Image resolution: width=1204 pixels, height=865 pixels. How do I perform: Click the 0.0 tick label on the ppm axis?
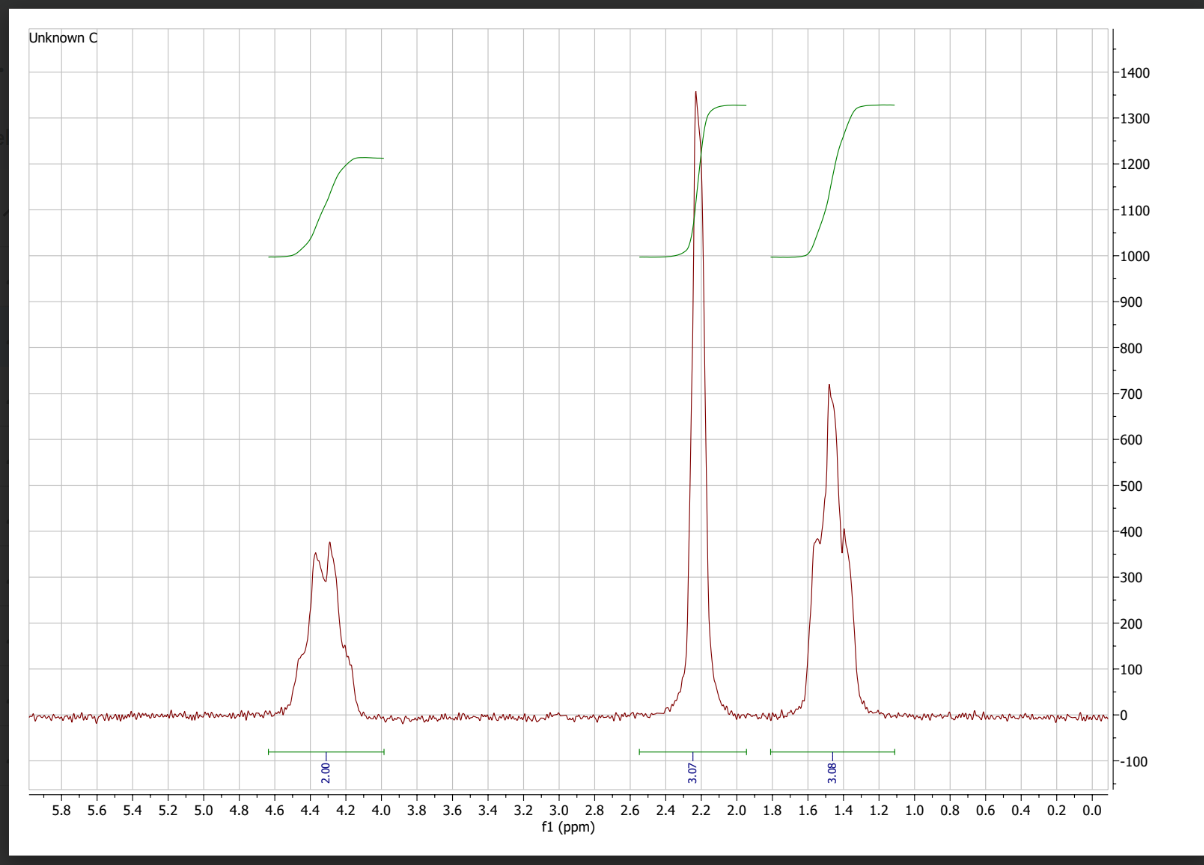(1091, 807)
